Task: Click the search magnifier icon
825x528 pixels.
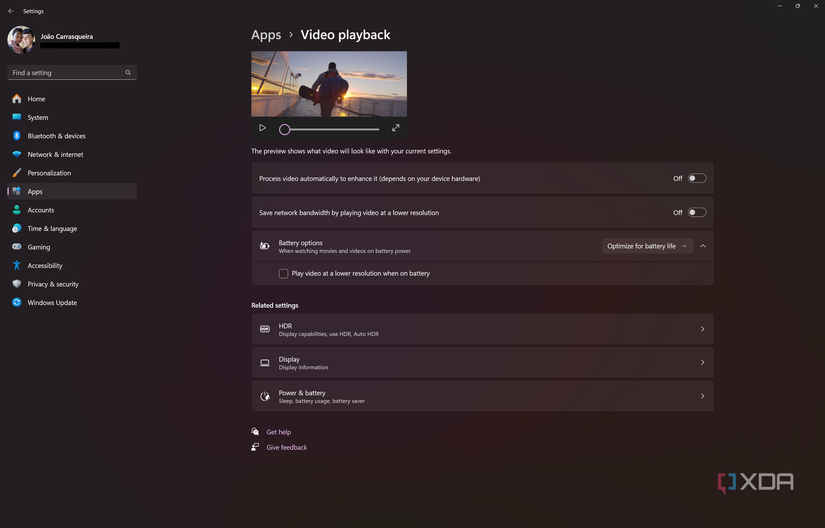Action: click(x=128, y=73)
